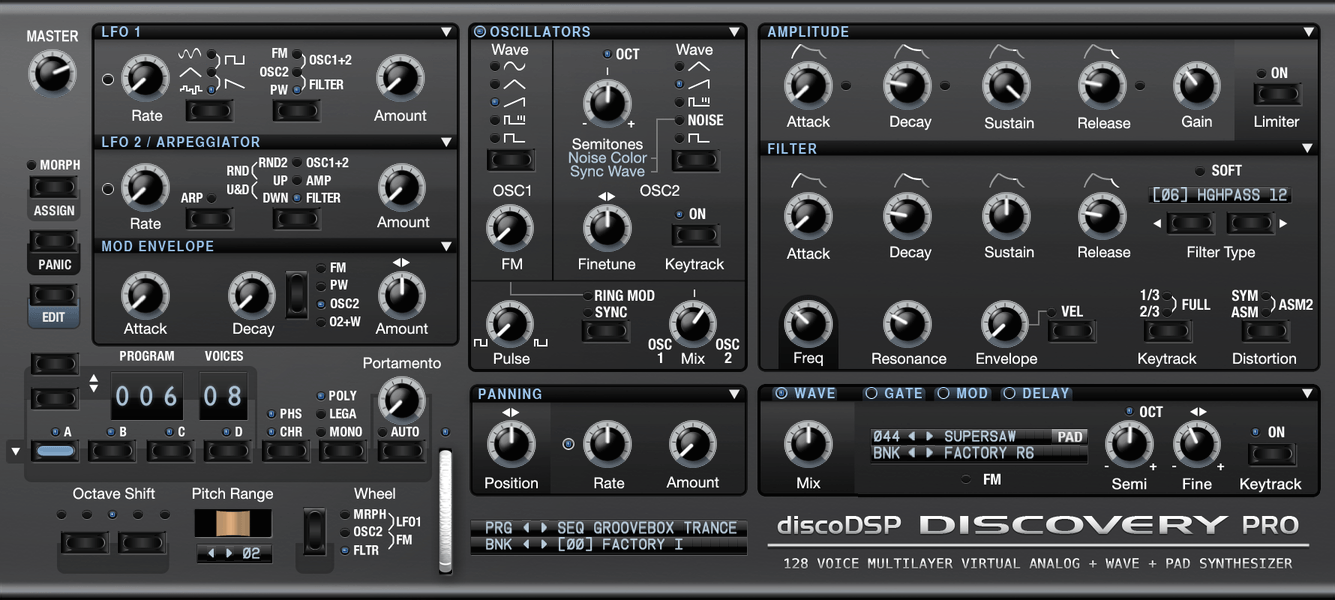Click the Filter Envelope knob
Screen dimensions: 1335x600
[1004, 323]
